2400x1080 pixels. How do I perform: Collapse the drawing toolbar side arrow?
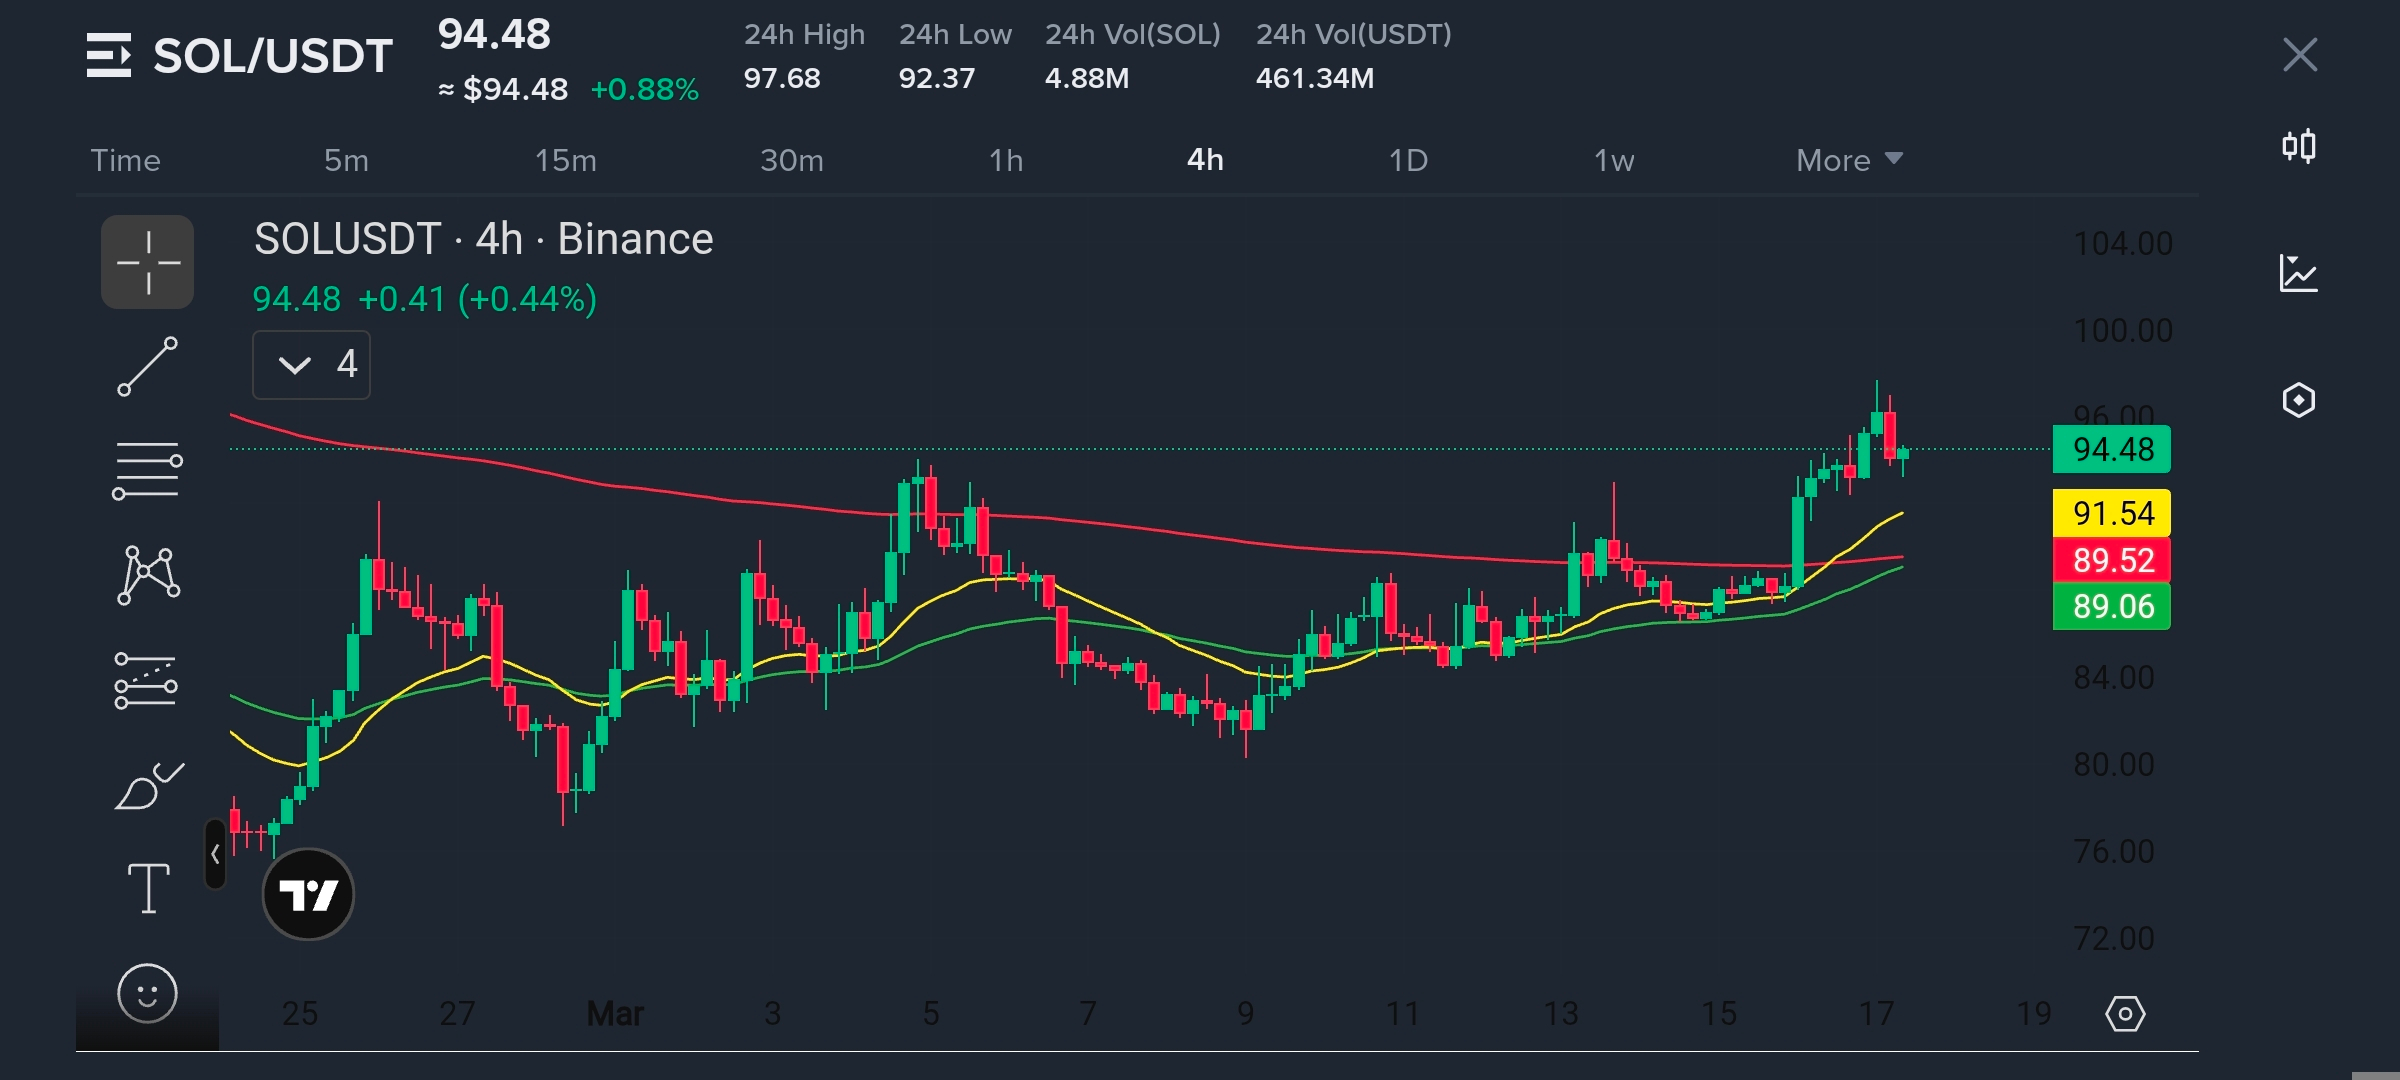tap(215, 854)
